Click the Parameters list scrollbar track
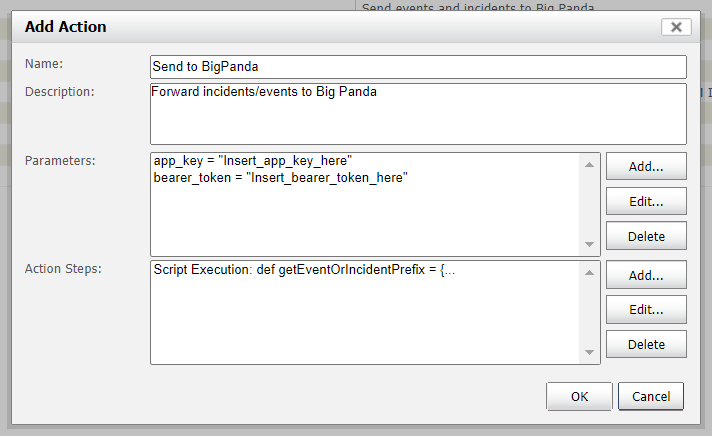Viewport: 712px width, 436px height. [x=589, y=204]
